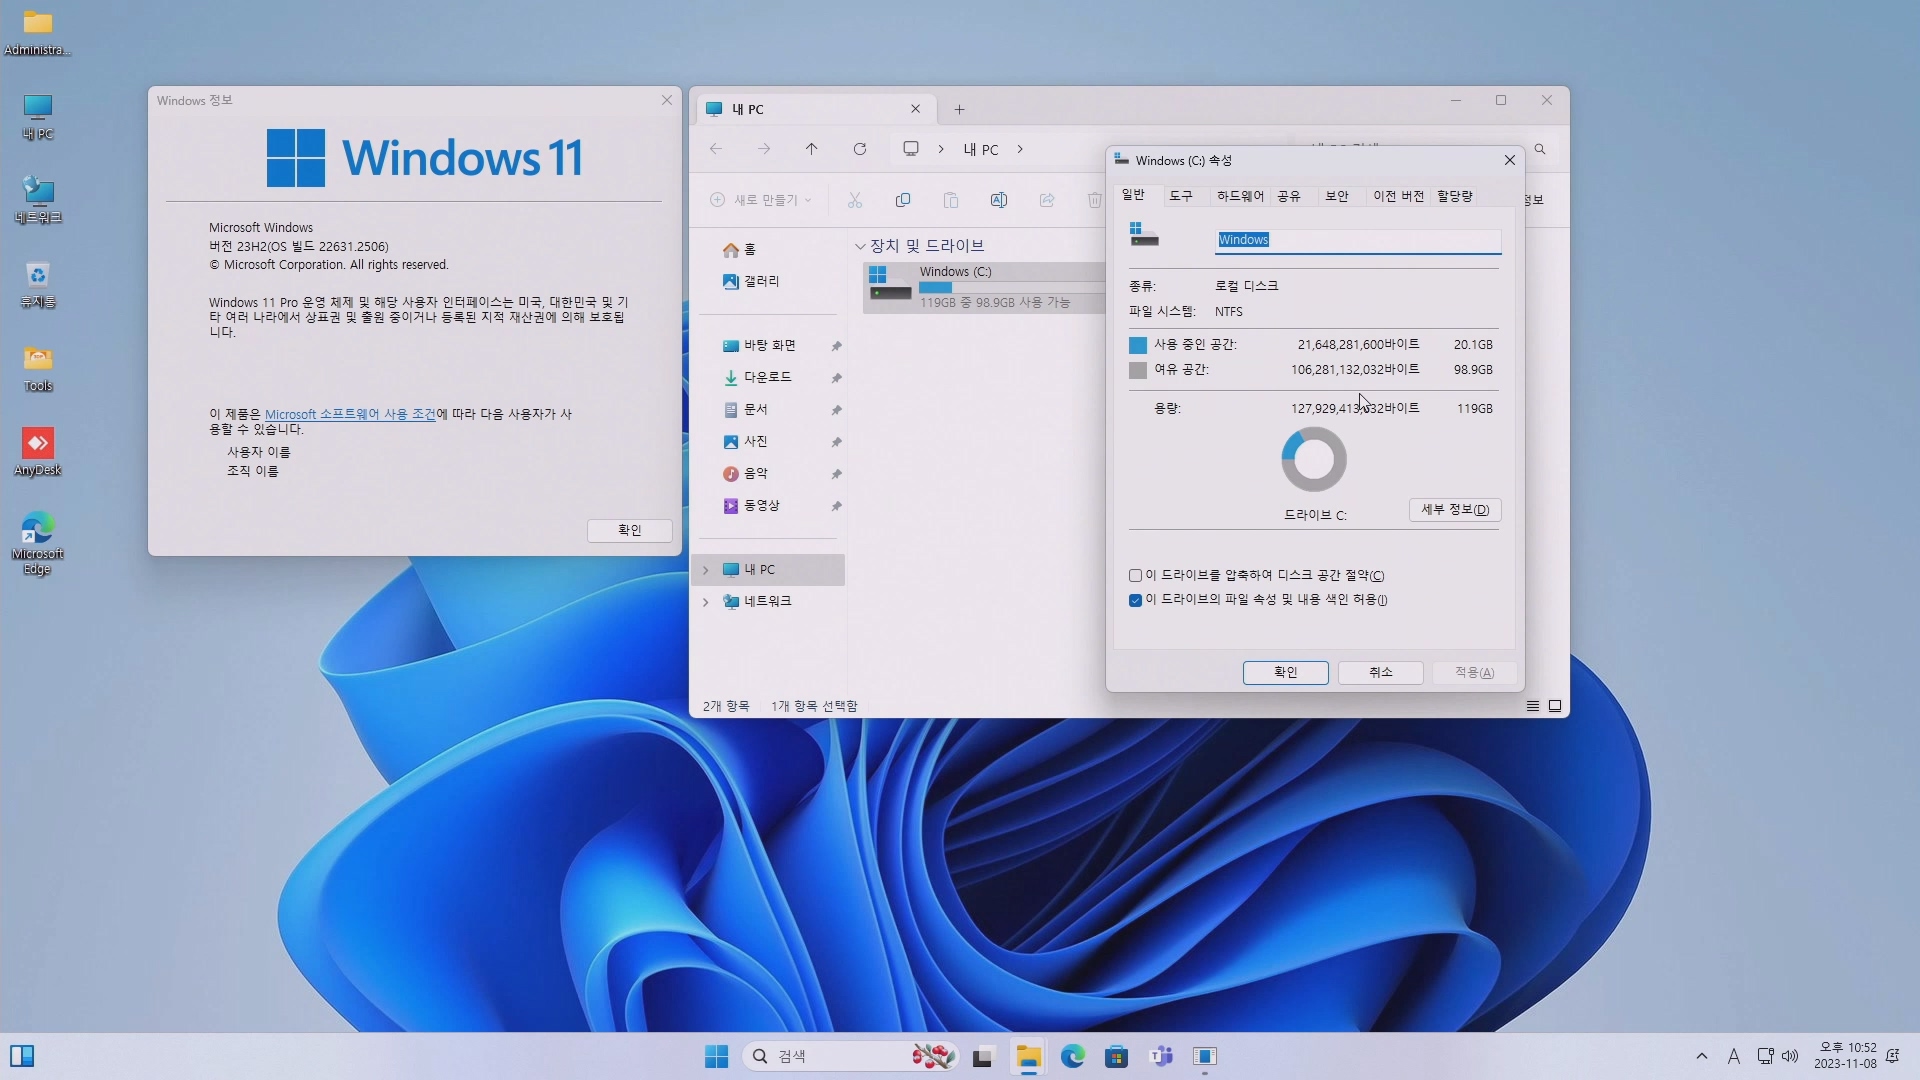Go back in File Explorer

[716, 149]
